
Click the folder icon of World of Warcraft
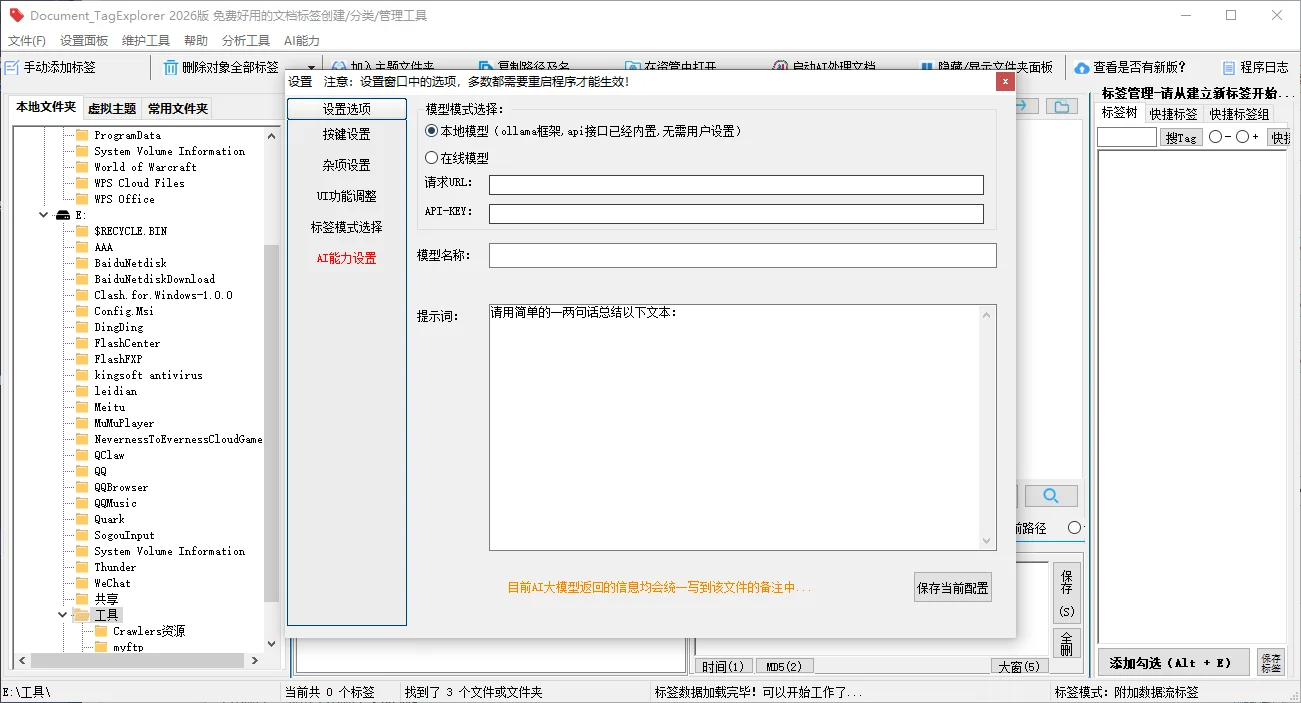82,167
